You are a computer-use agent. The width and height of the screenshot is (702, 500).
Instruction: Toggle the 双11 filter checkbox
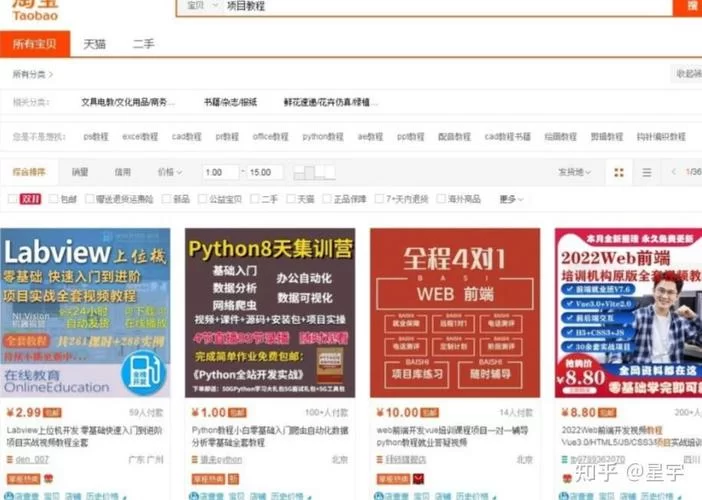(13, 199)
